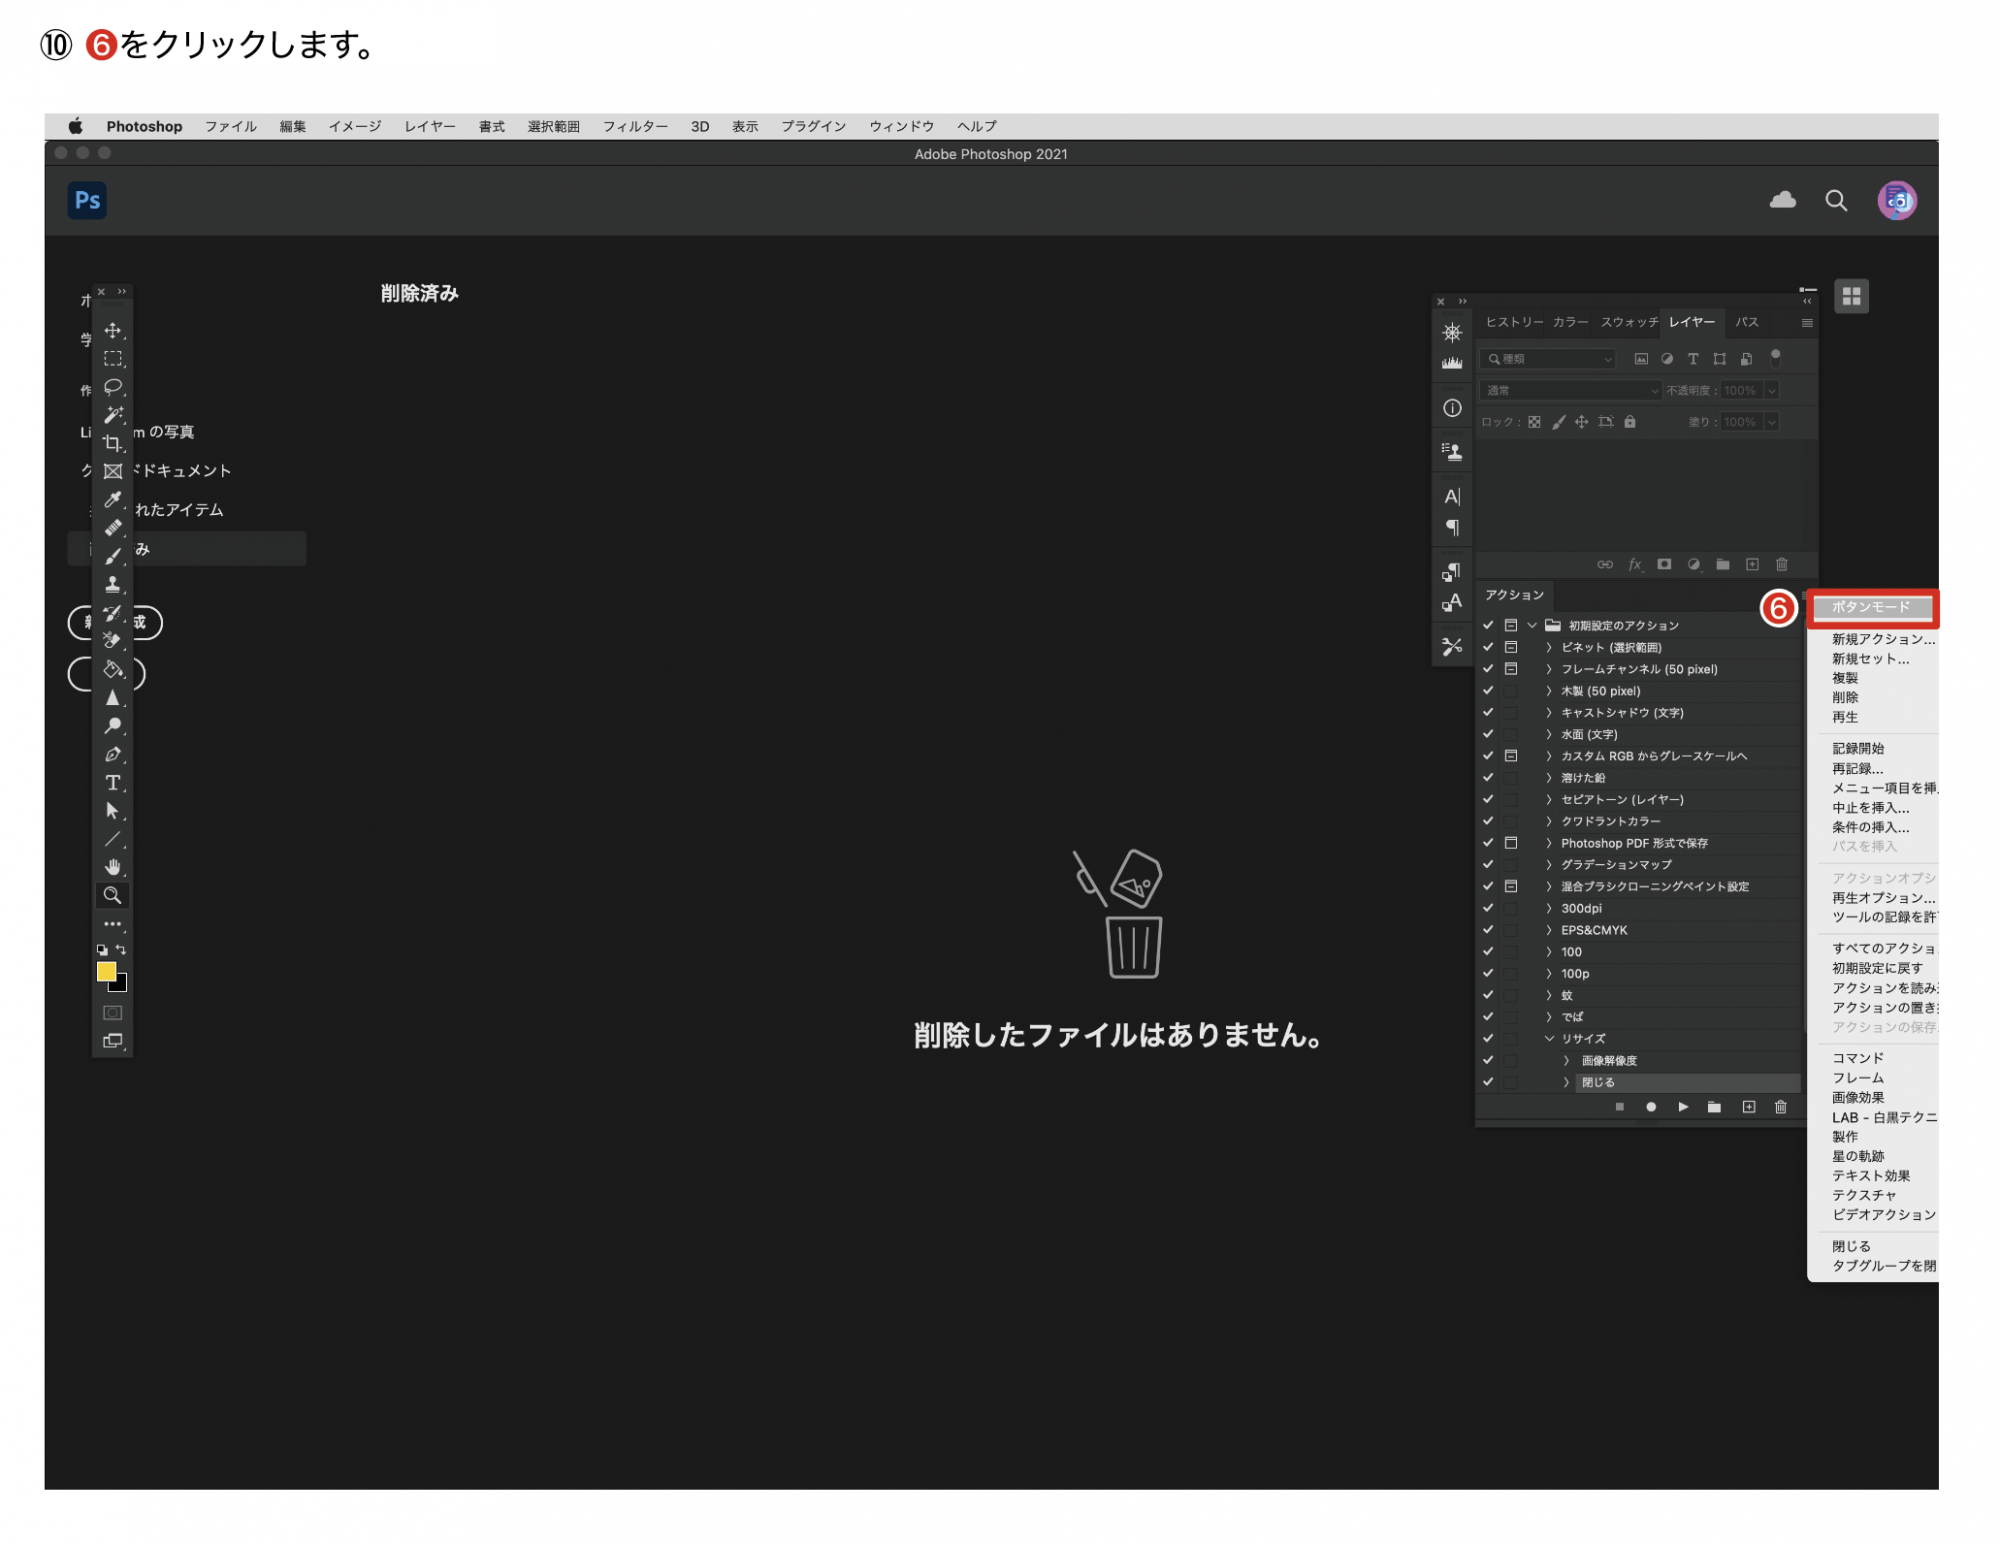2000x1544 pixels.
Task: Open the Navigator panel ship-wheel icon
Action: tap(1452, 332)
